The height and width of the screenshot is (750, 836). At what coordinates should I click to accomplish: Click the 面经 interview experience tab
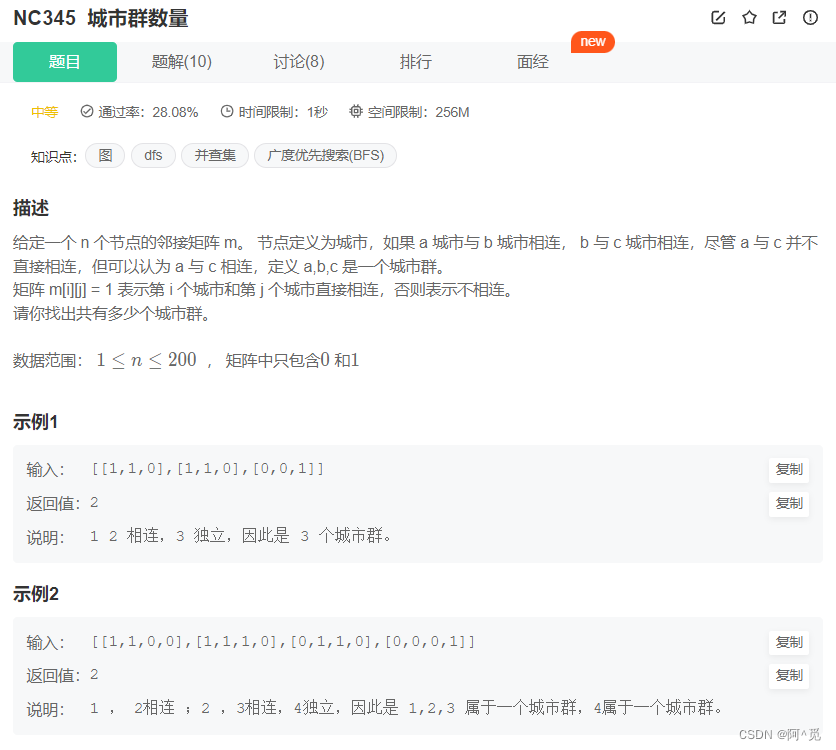pyautogui.click(x=533, y=61)
